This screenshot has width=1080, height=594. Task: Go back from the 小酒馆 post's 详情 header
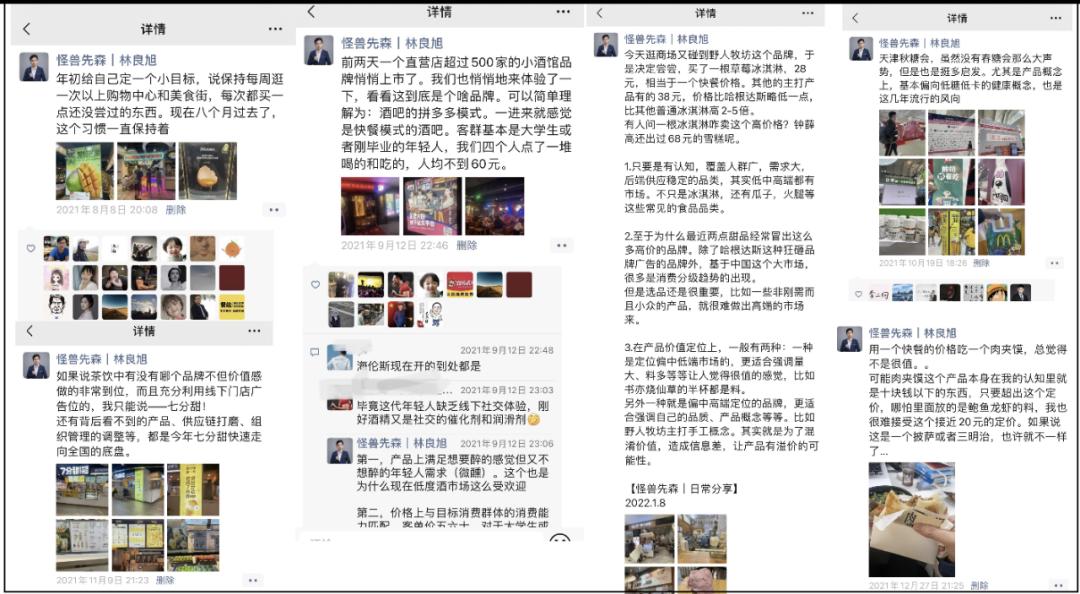tap(311, 12)
